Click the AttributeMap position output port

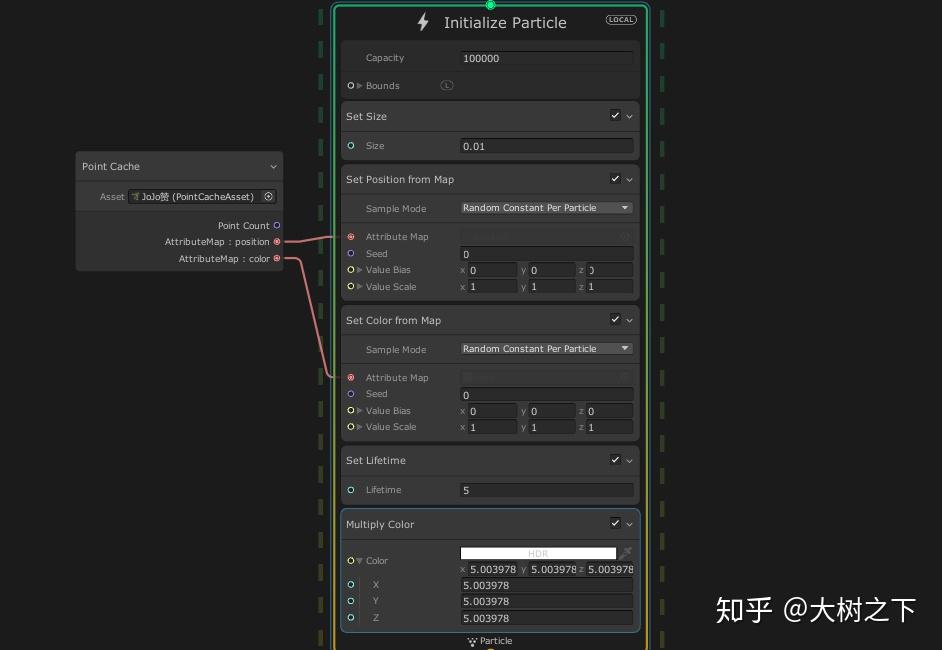tap(278, 241)
